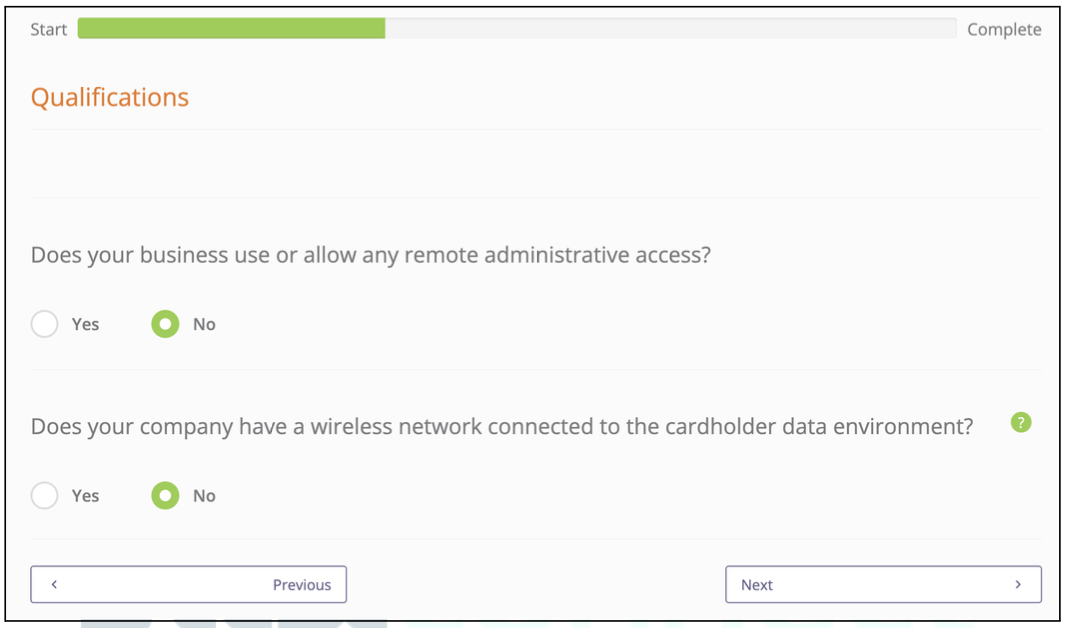Click the Qualifications section heading
1069x628 pixels.
point(110,97)
